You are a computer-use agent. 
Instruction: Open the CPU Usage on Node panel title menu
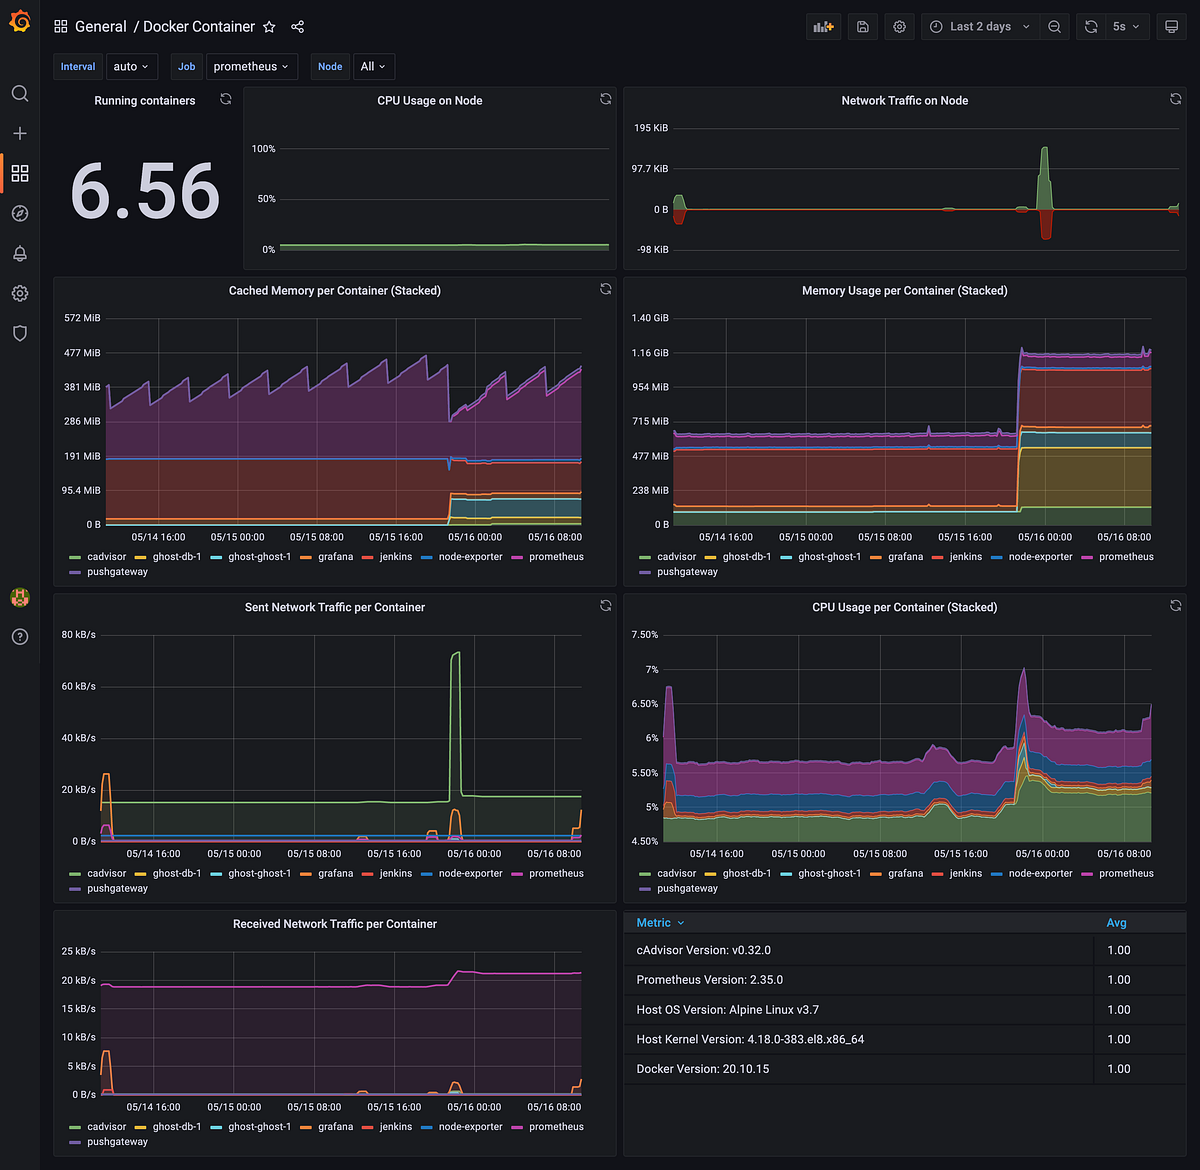[430, 100]
